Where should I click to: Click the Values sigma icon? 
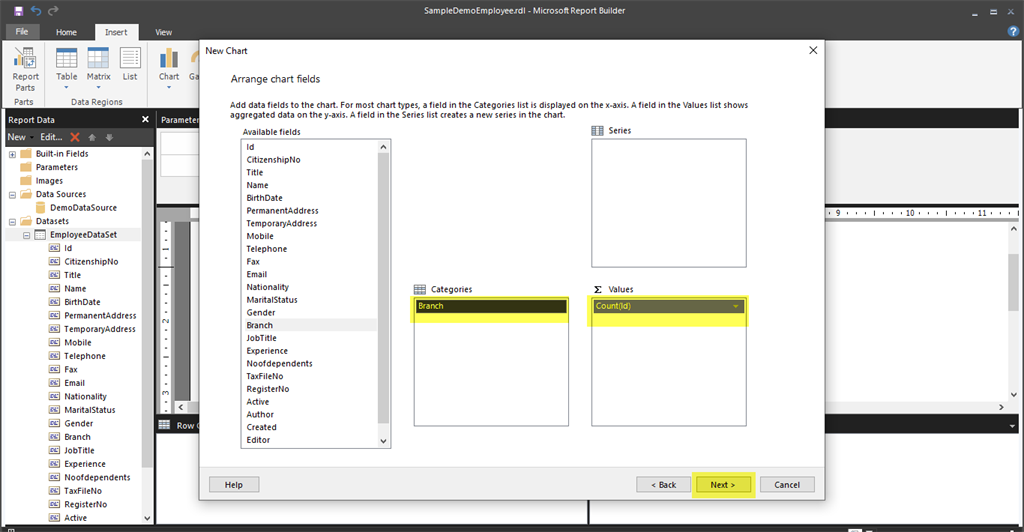tap(598, 289)
